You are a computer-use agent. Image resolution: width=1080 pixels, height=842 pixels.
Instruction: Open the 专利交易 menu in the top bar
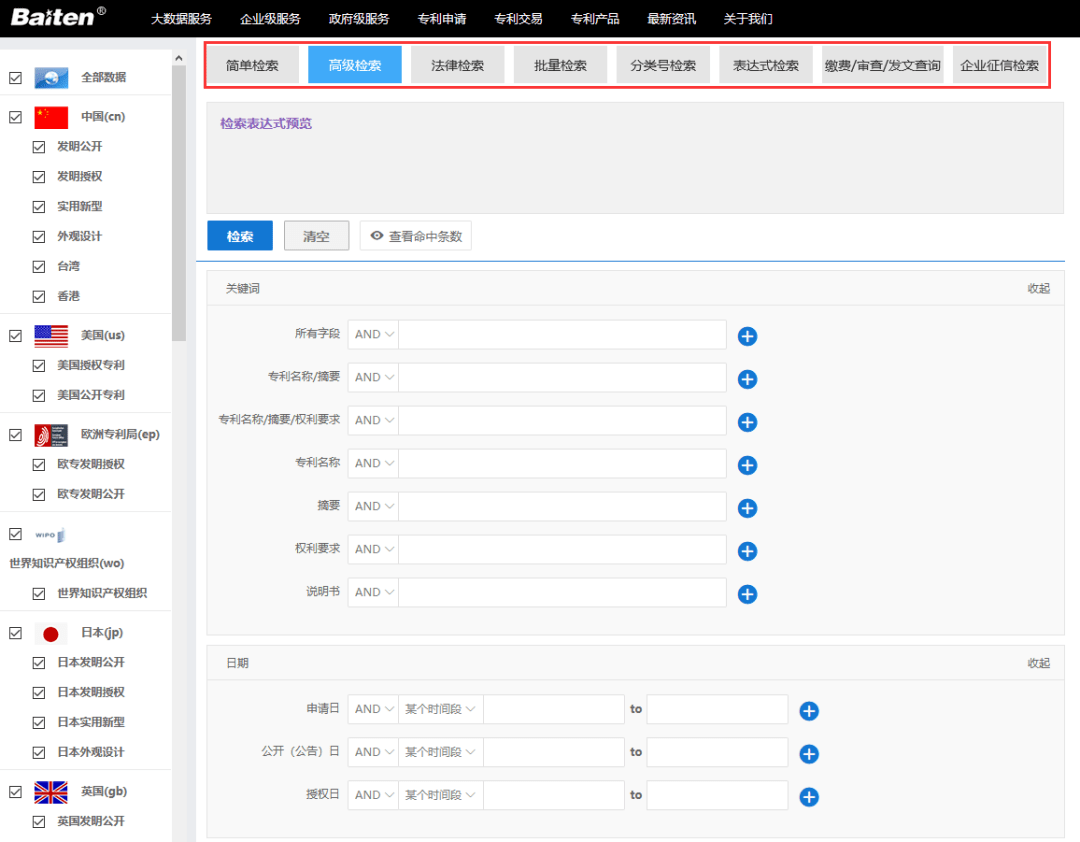pos(518,18)
